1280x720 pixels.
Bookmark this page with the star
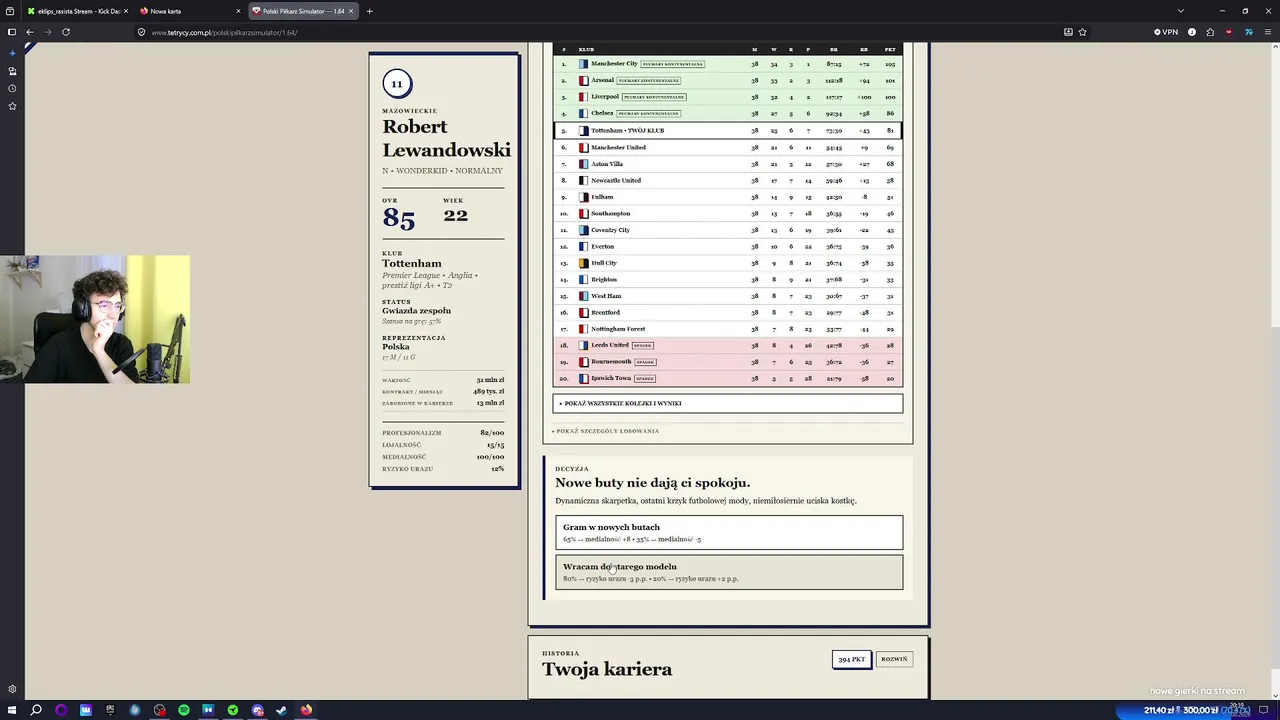point(1082,32)
